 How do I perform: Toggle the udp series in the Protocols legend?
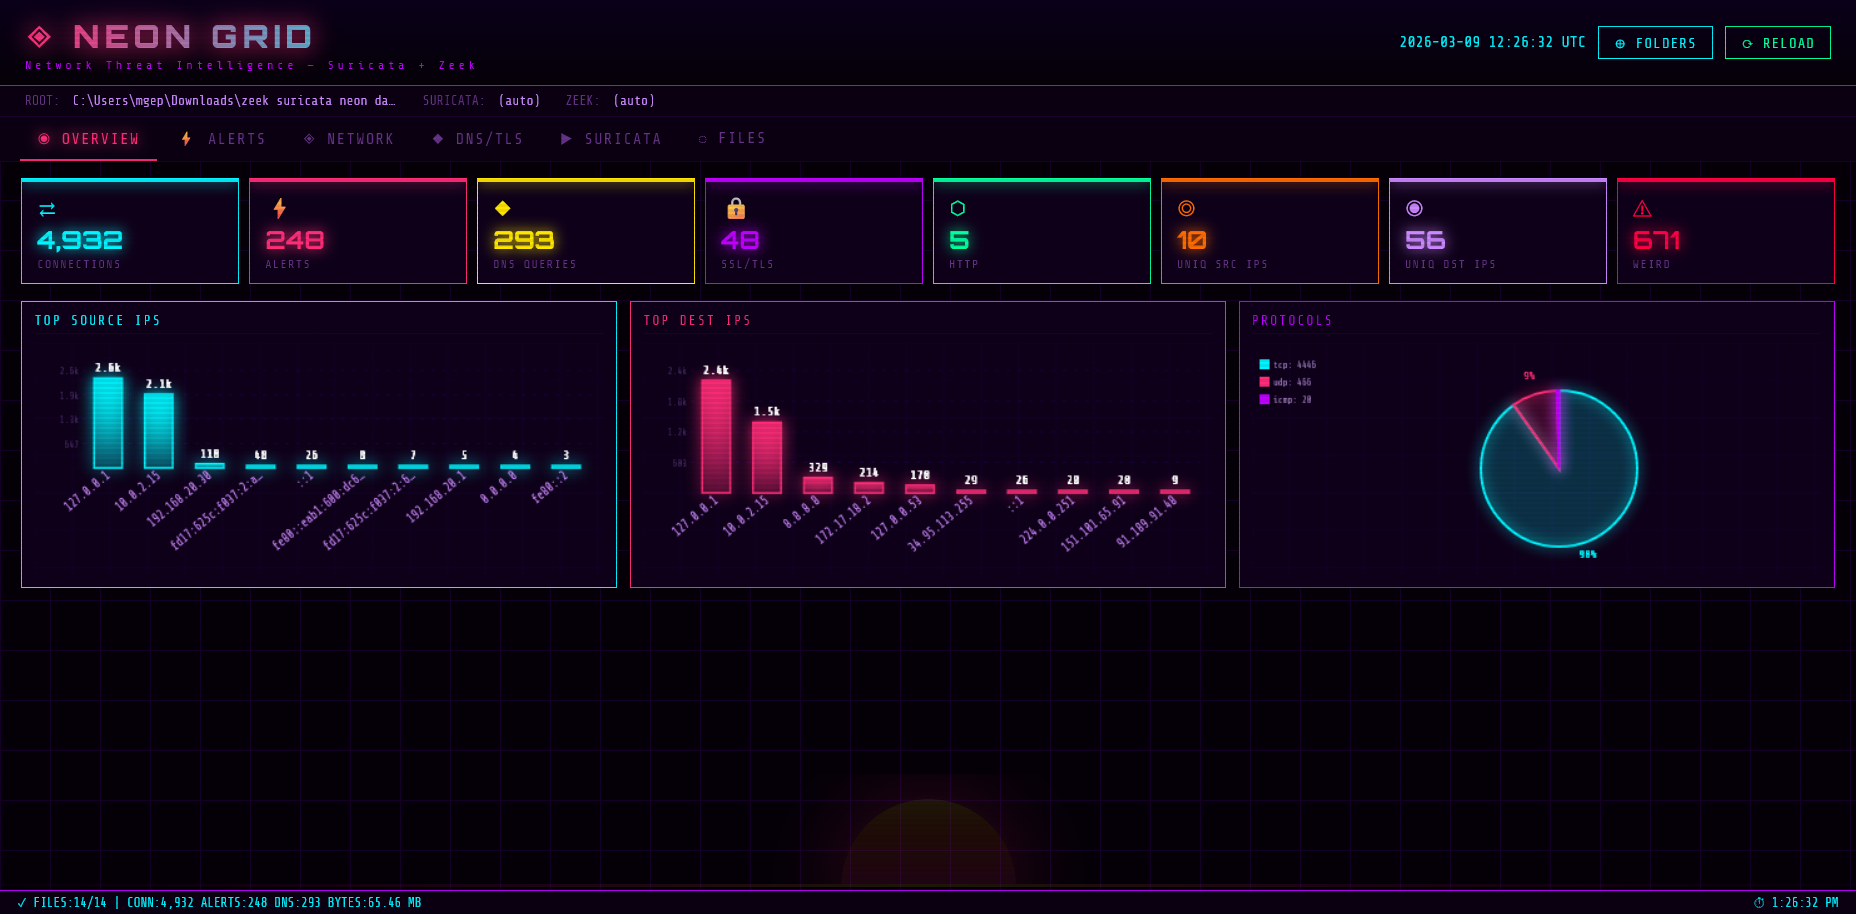(1284, 381)
